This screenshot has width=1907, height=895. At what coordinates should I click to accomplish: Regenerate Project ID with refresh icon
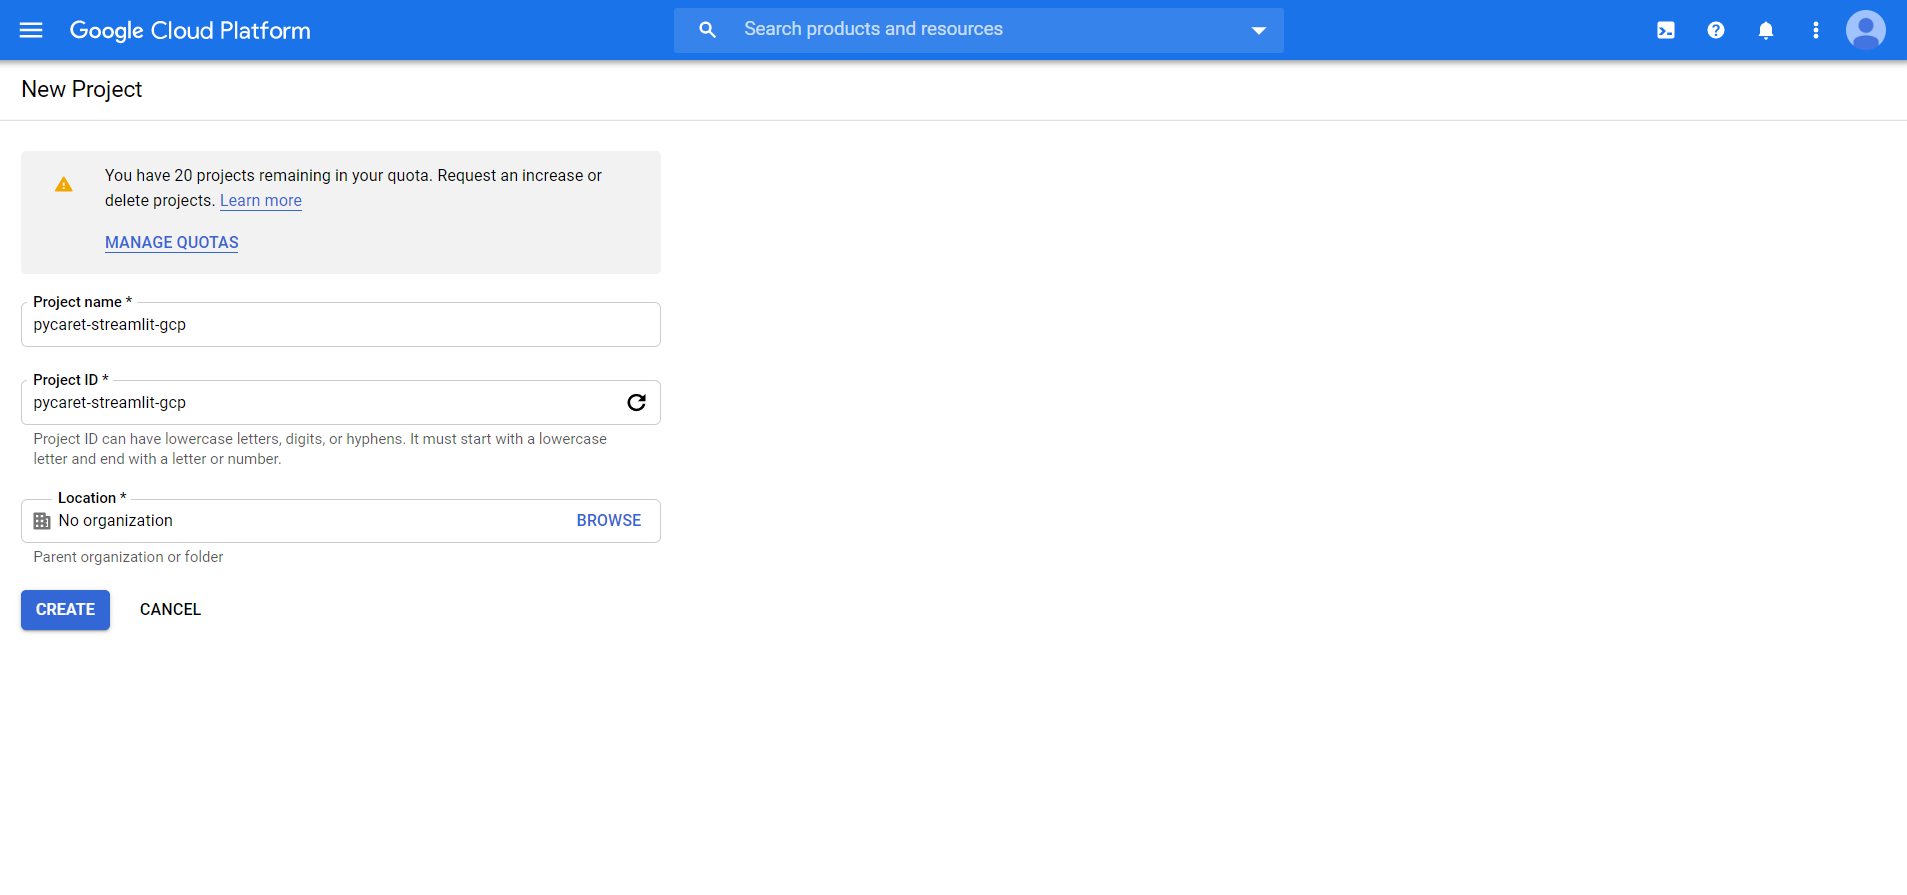(637, 403)
